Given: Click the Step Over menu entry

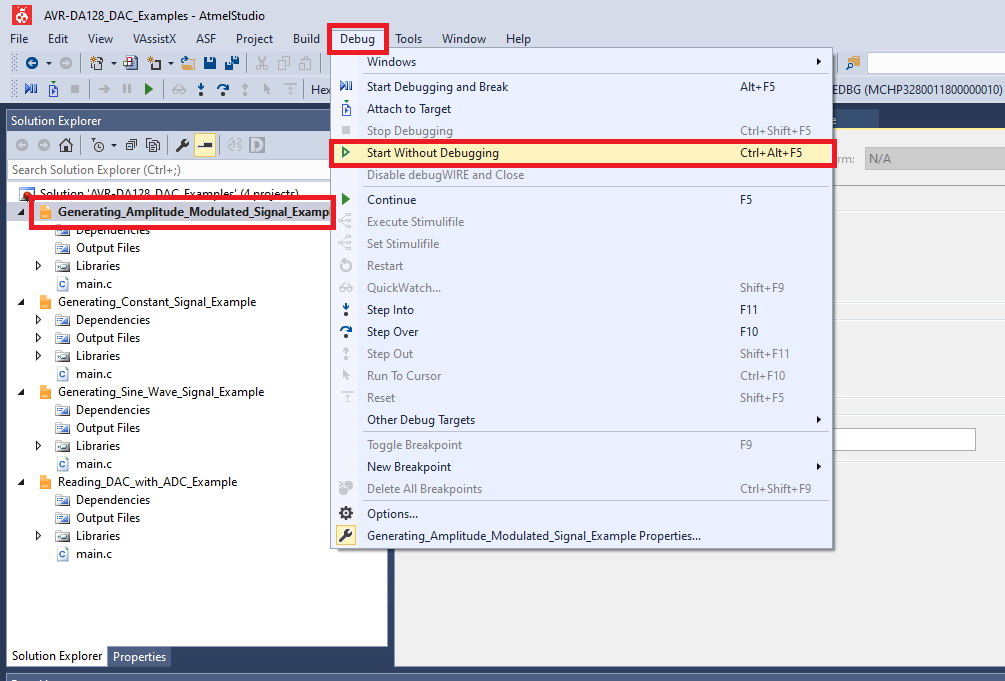Looking at the screenshot, I should click(x=581, y=332).
